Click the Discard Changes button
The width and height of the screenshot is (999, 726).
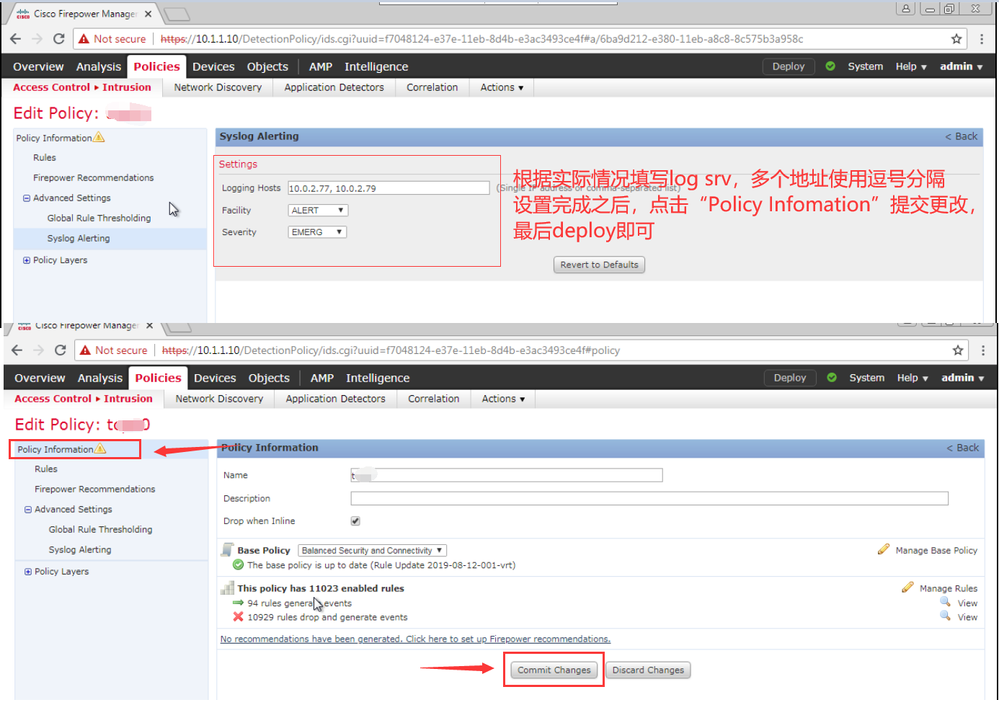648,670
